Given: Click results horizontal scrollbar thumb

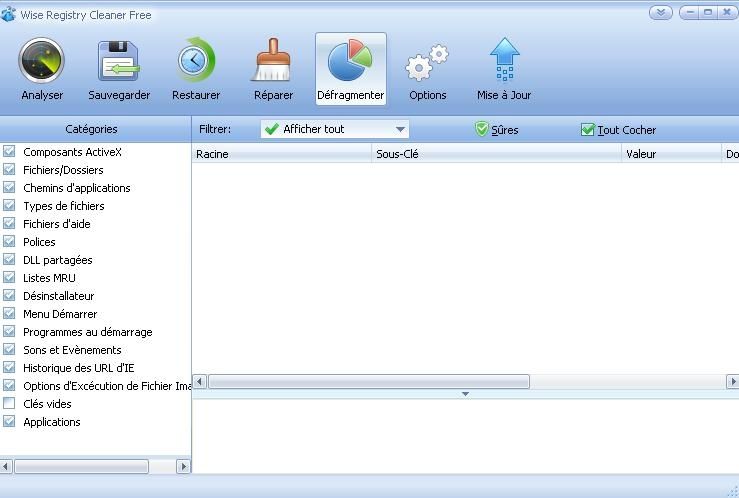Looking at the screenshot, I should 369,382.
